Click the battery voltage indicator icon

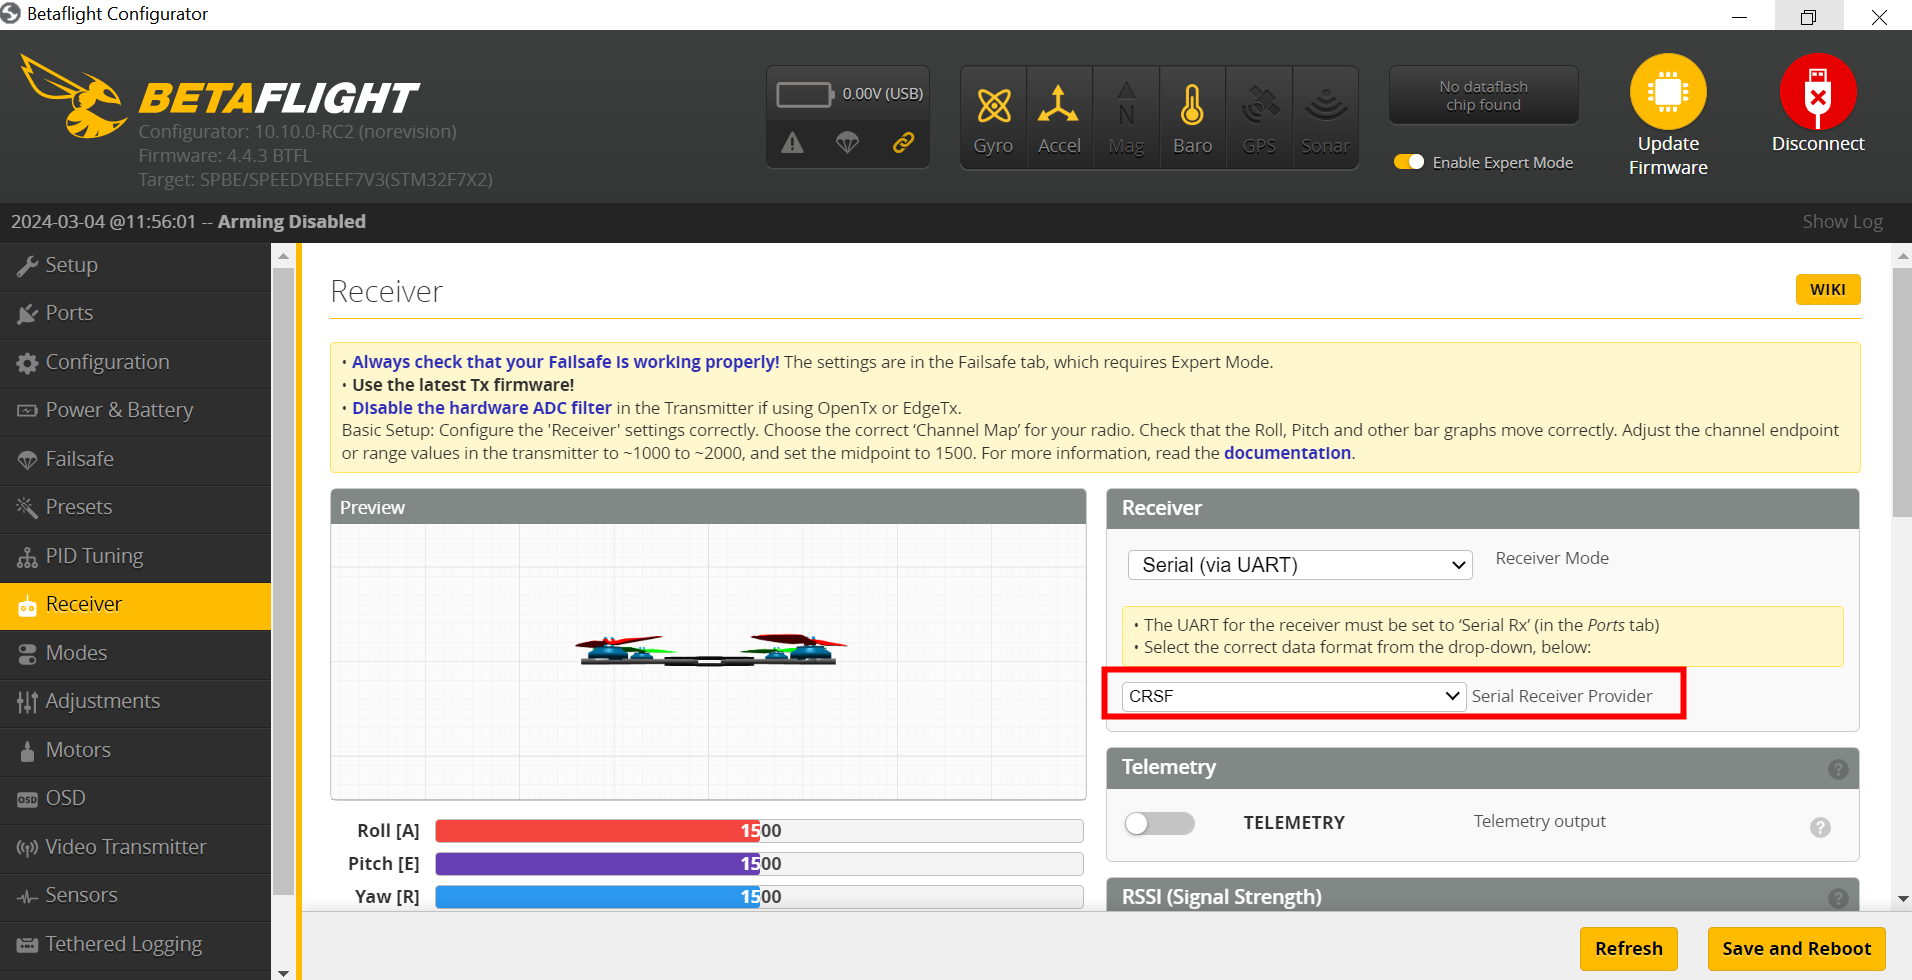point(804,94)
